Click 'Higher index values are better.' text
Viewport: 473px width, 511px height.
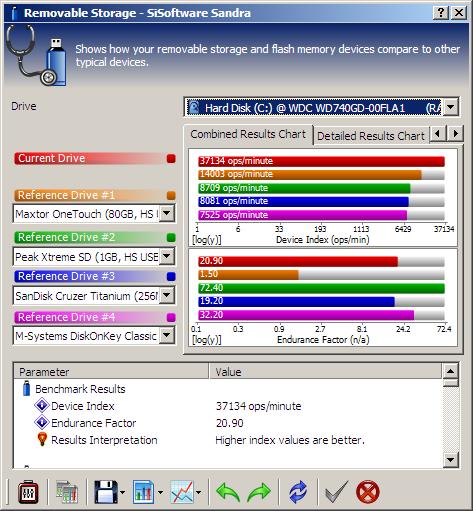pyautogui.click(x=290, y=440)
